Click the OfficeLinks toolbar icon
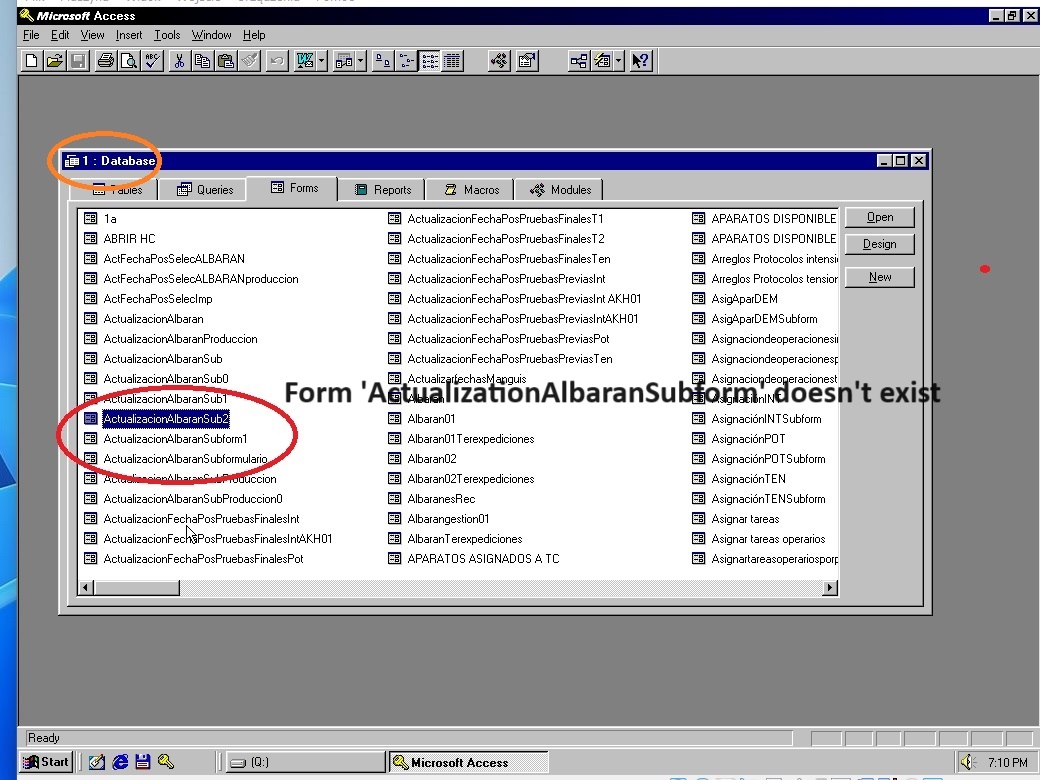 click(305, 61)
